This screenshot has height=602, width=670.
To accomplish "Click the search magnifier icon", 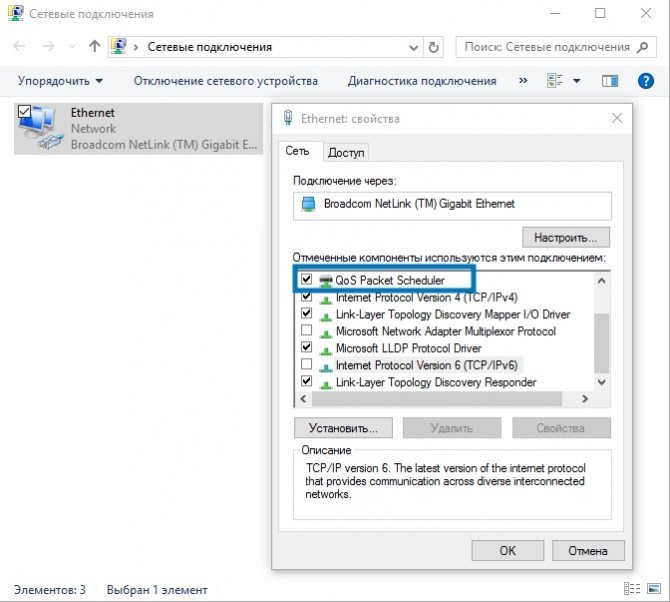I will (643, 47).
